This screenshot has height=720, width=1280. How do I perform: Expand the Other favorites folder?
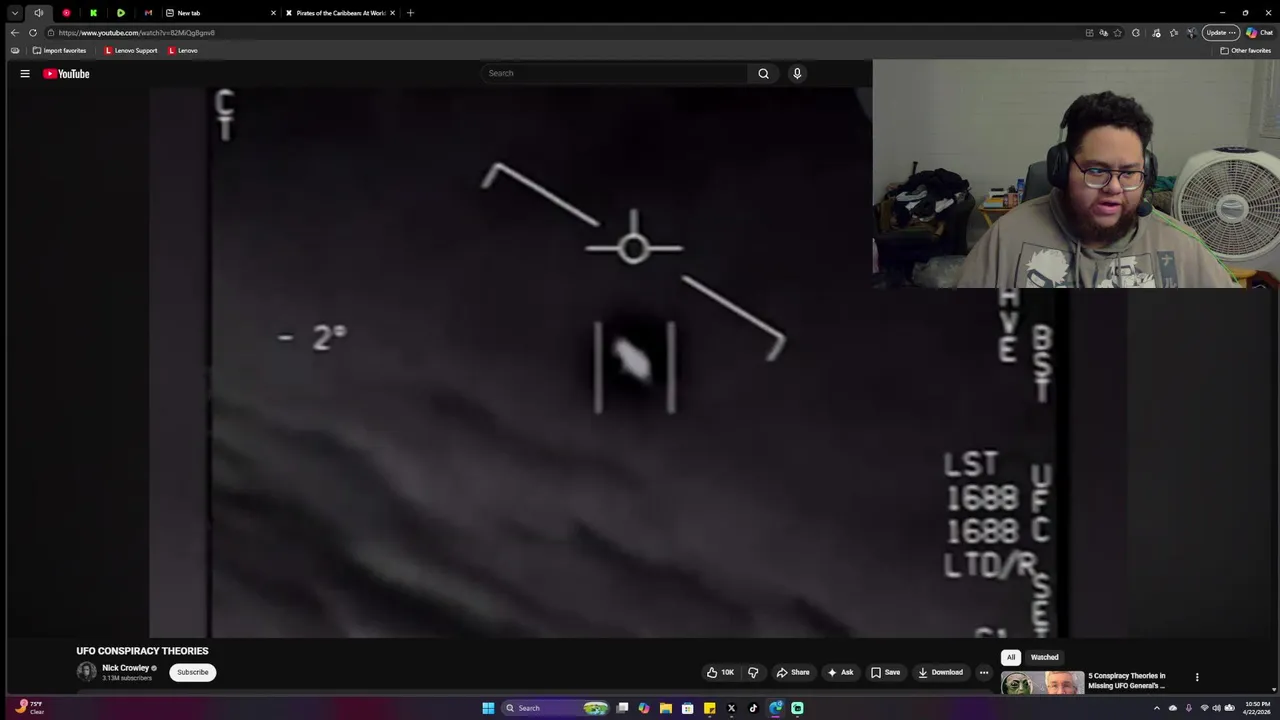pyautogui.click(x=1245, y=50)
